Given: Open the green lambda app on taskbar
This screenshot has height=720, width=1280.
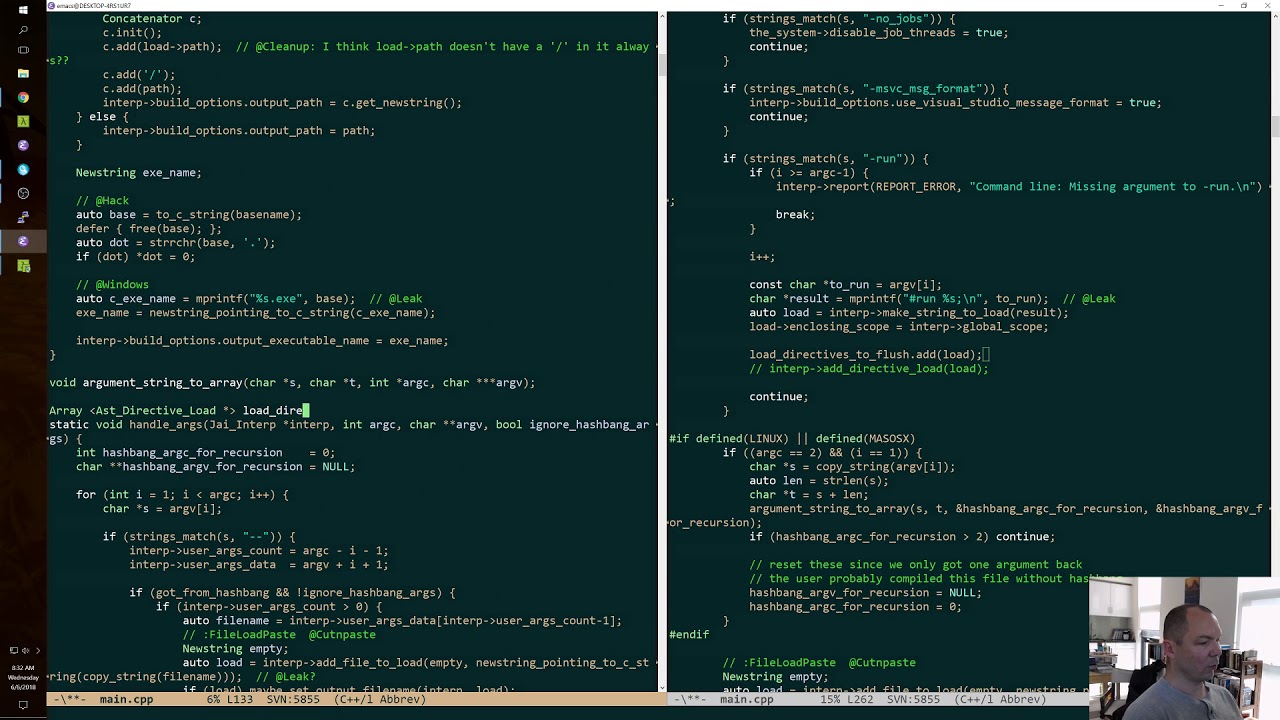Looking at the screenshot, I should click(x=23, y=121).
